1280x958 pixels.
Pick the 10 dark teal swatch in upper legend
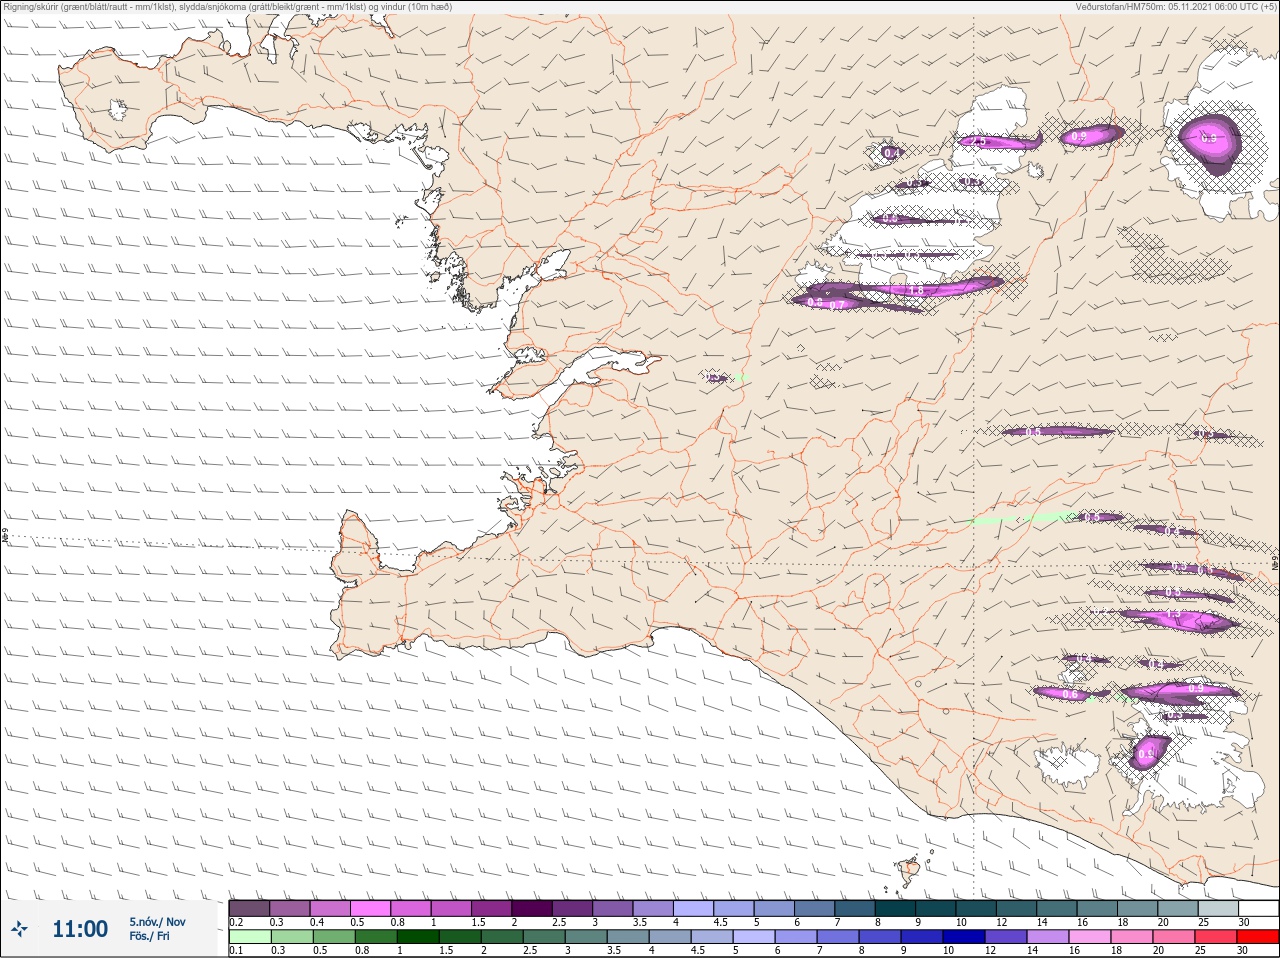[x=976, y=908]
